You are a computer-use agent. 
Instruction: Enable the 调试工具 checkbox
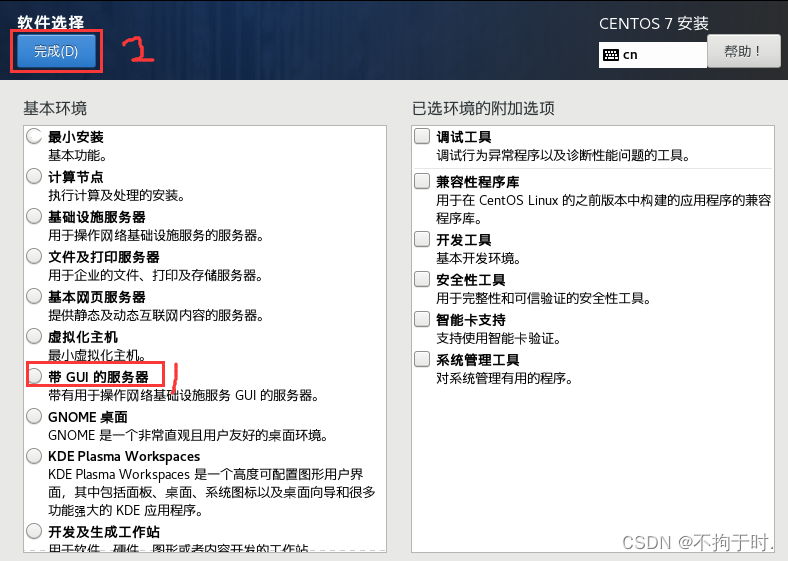tap(422, 136)
